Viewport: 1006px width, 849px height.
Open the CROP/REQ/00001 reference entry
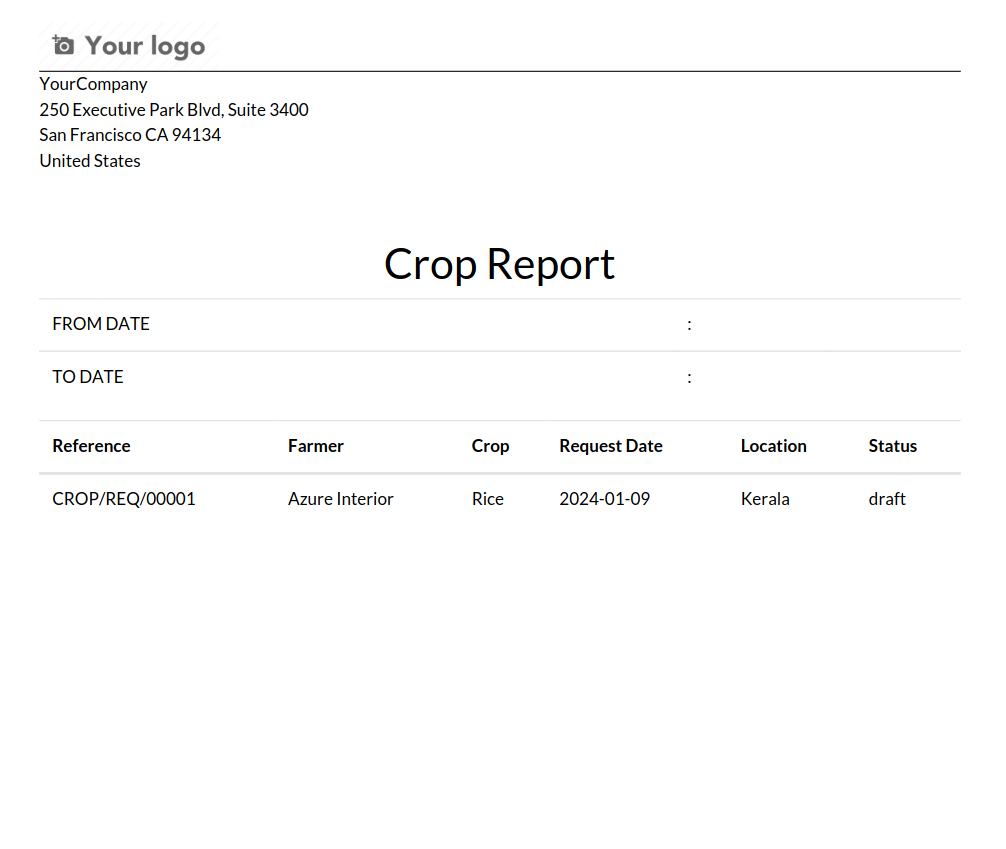click(x=124, y=499)
